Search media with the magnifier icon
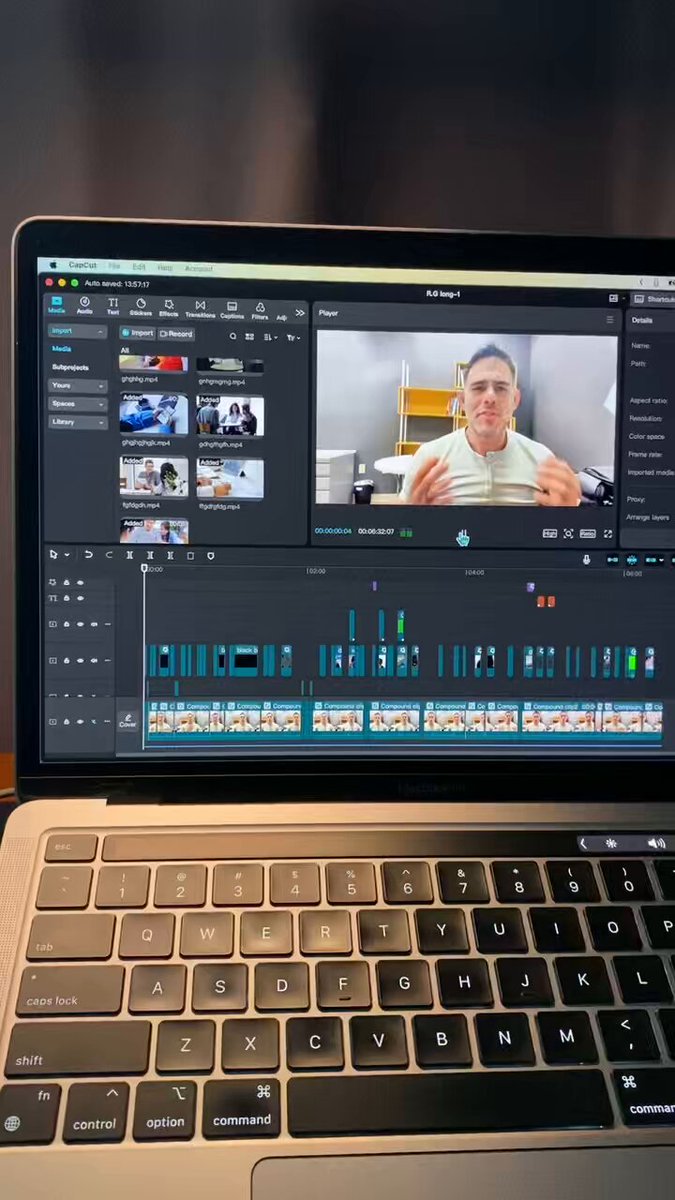The image size is (675, 1200). point(233,337)
